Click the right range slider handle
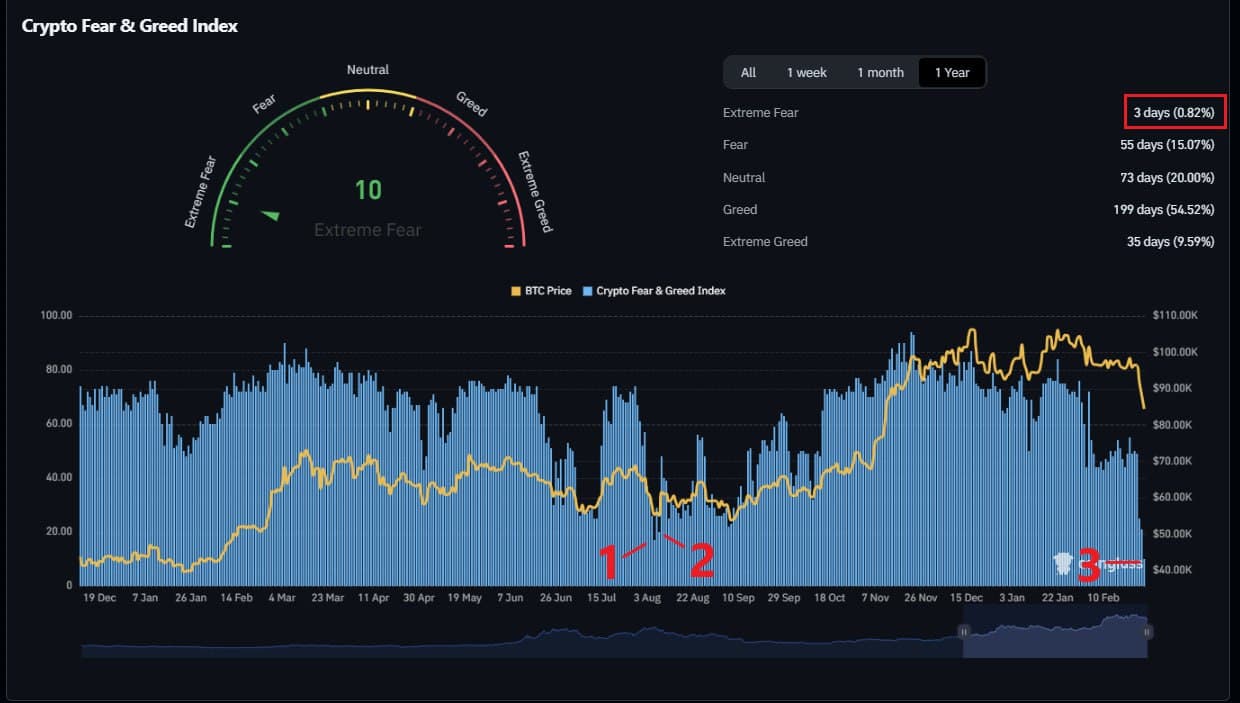The height and width of the screenshot is (703, 1240). point(1148,631)
